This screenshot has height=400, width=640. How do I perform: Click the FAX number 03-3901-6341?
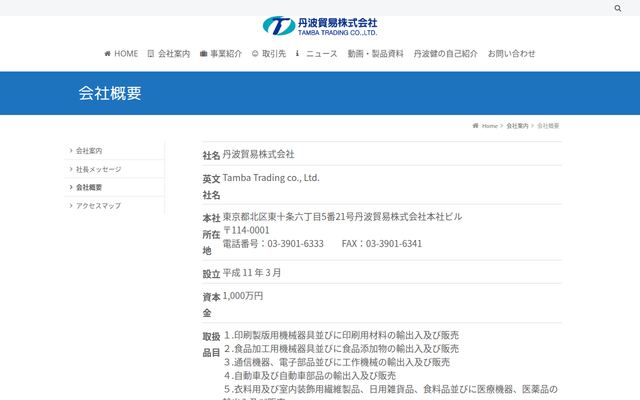pos(393,244)
